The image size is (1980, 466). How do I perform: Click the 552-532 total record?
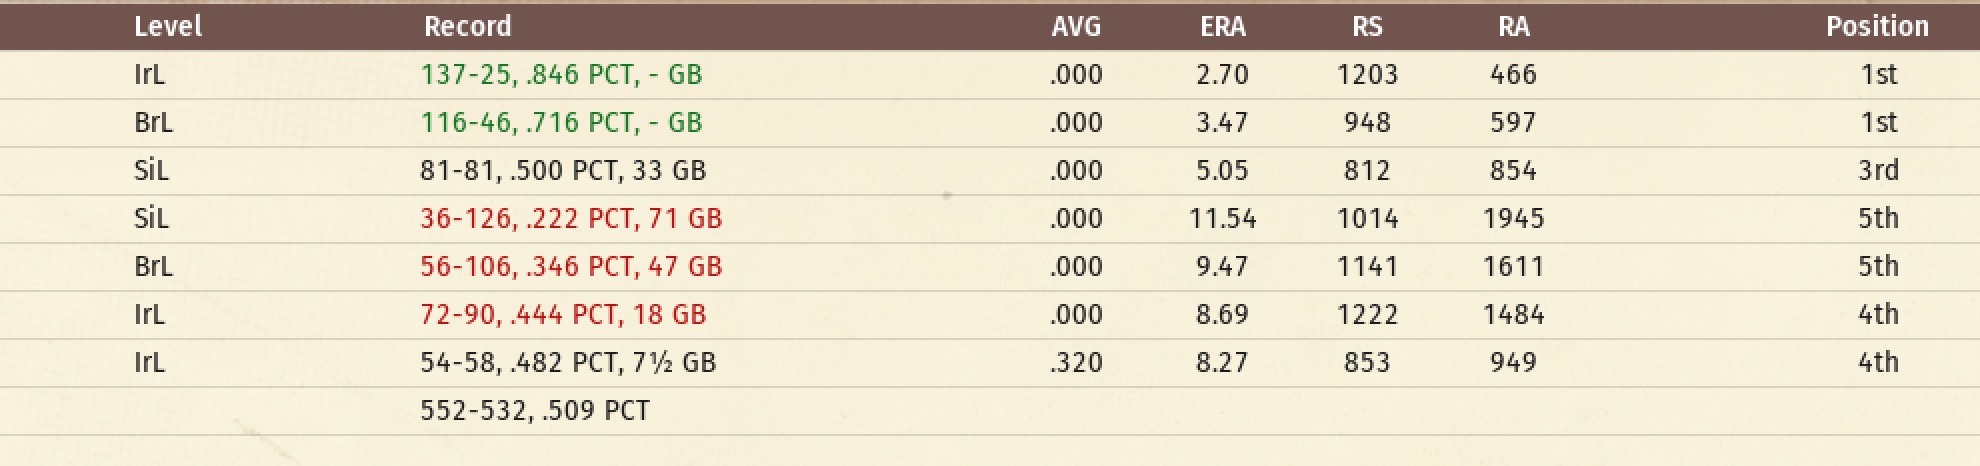535,410
